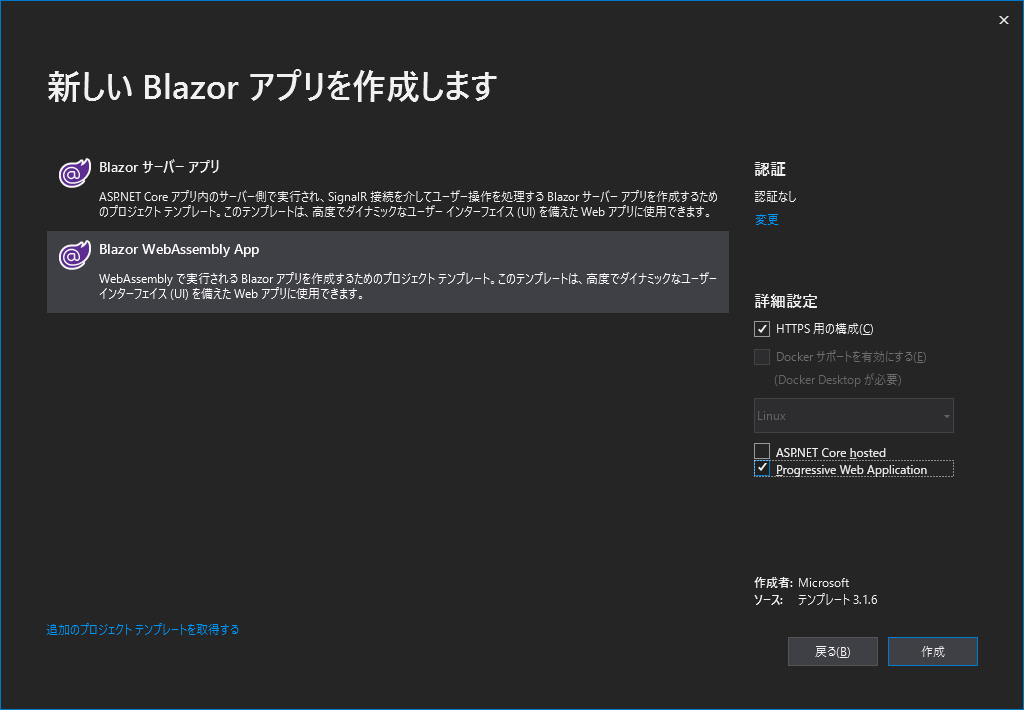The height and width of the screenshot is (710, 1024).
Task: Click the 認証 heading
Action: (770, 169)
